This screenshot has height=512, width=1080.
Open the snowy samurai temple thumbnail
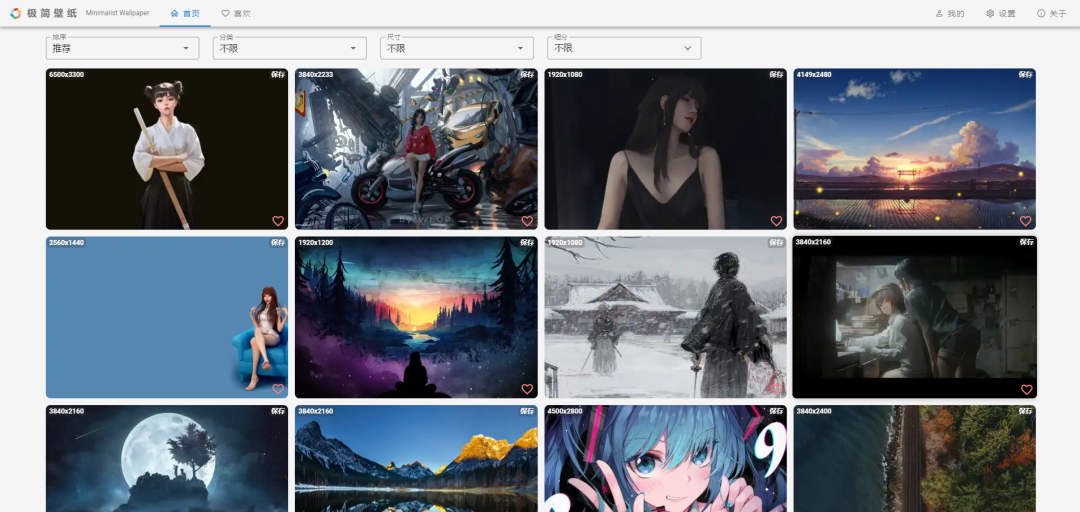(x=665, y=317)
